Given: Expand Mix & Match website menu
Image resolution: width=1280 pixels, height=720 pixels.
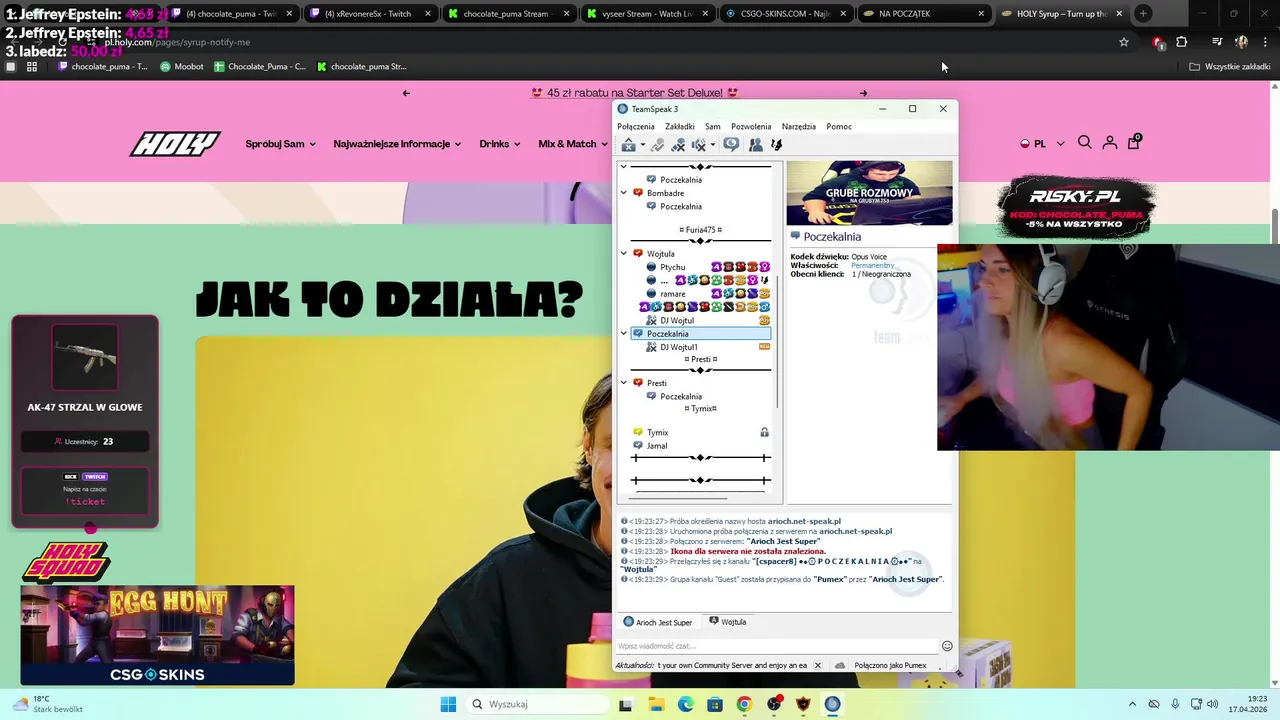Looking at the screenshot, I should tap(573, 144).
